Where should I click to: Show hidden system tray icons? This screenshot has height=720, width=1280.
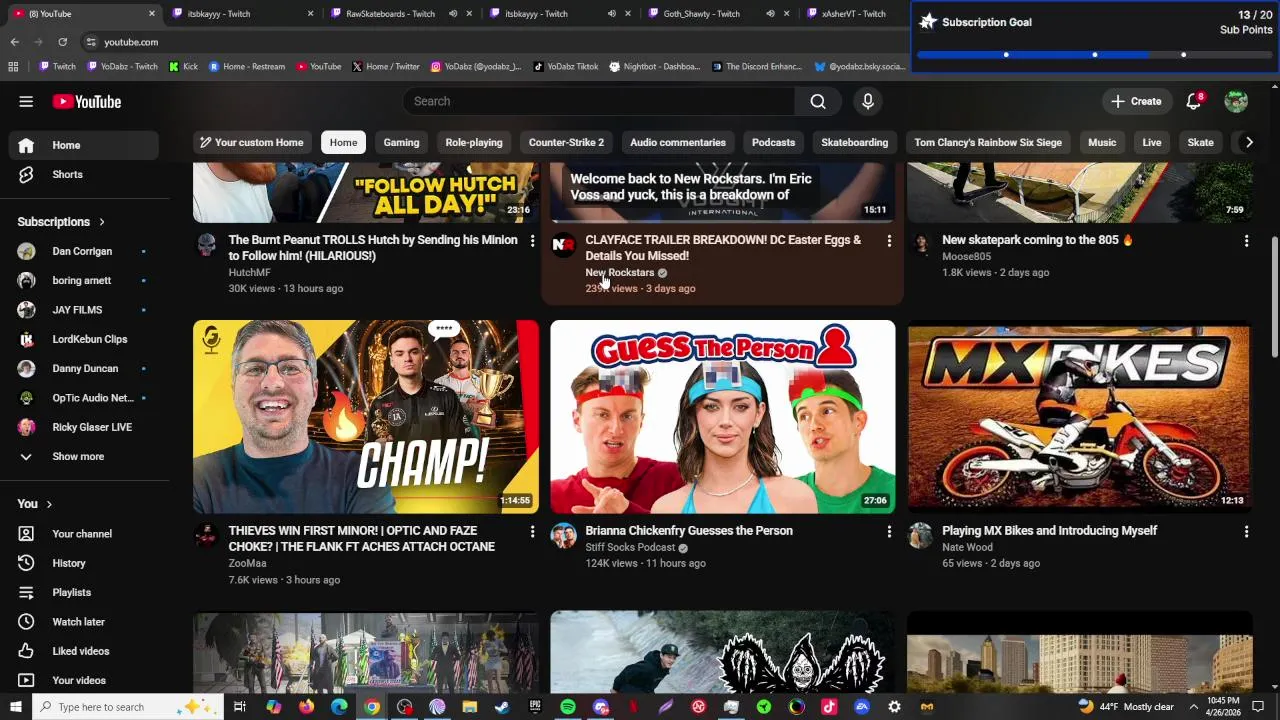(x=1193, y=707)
